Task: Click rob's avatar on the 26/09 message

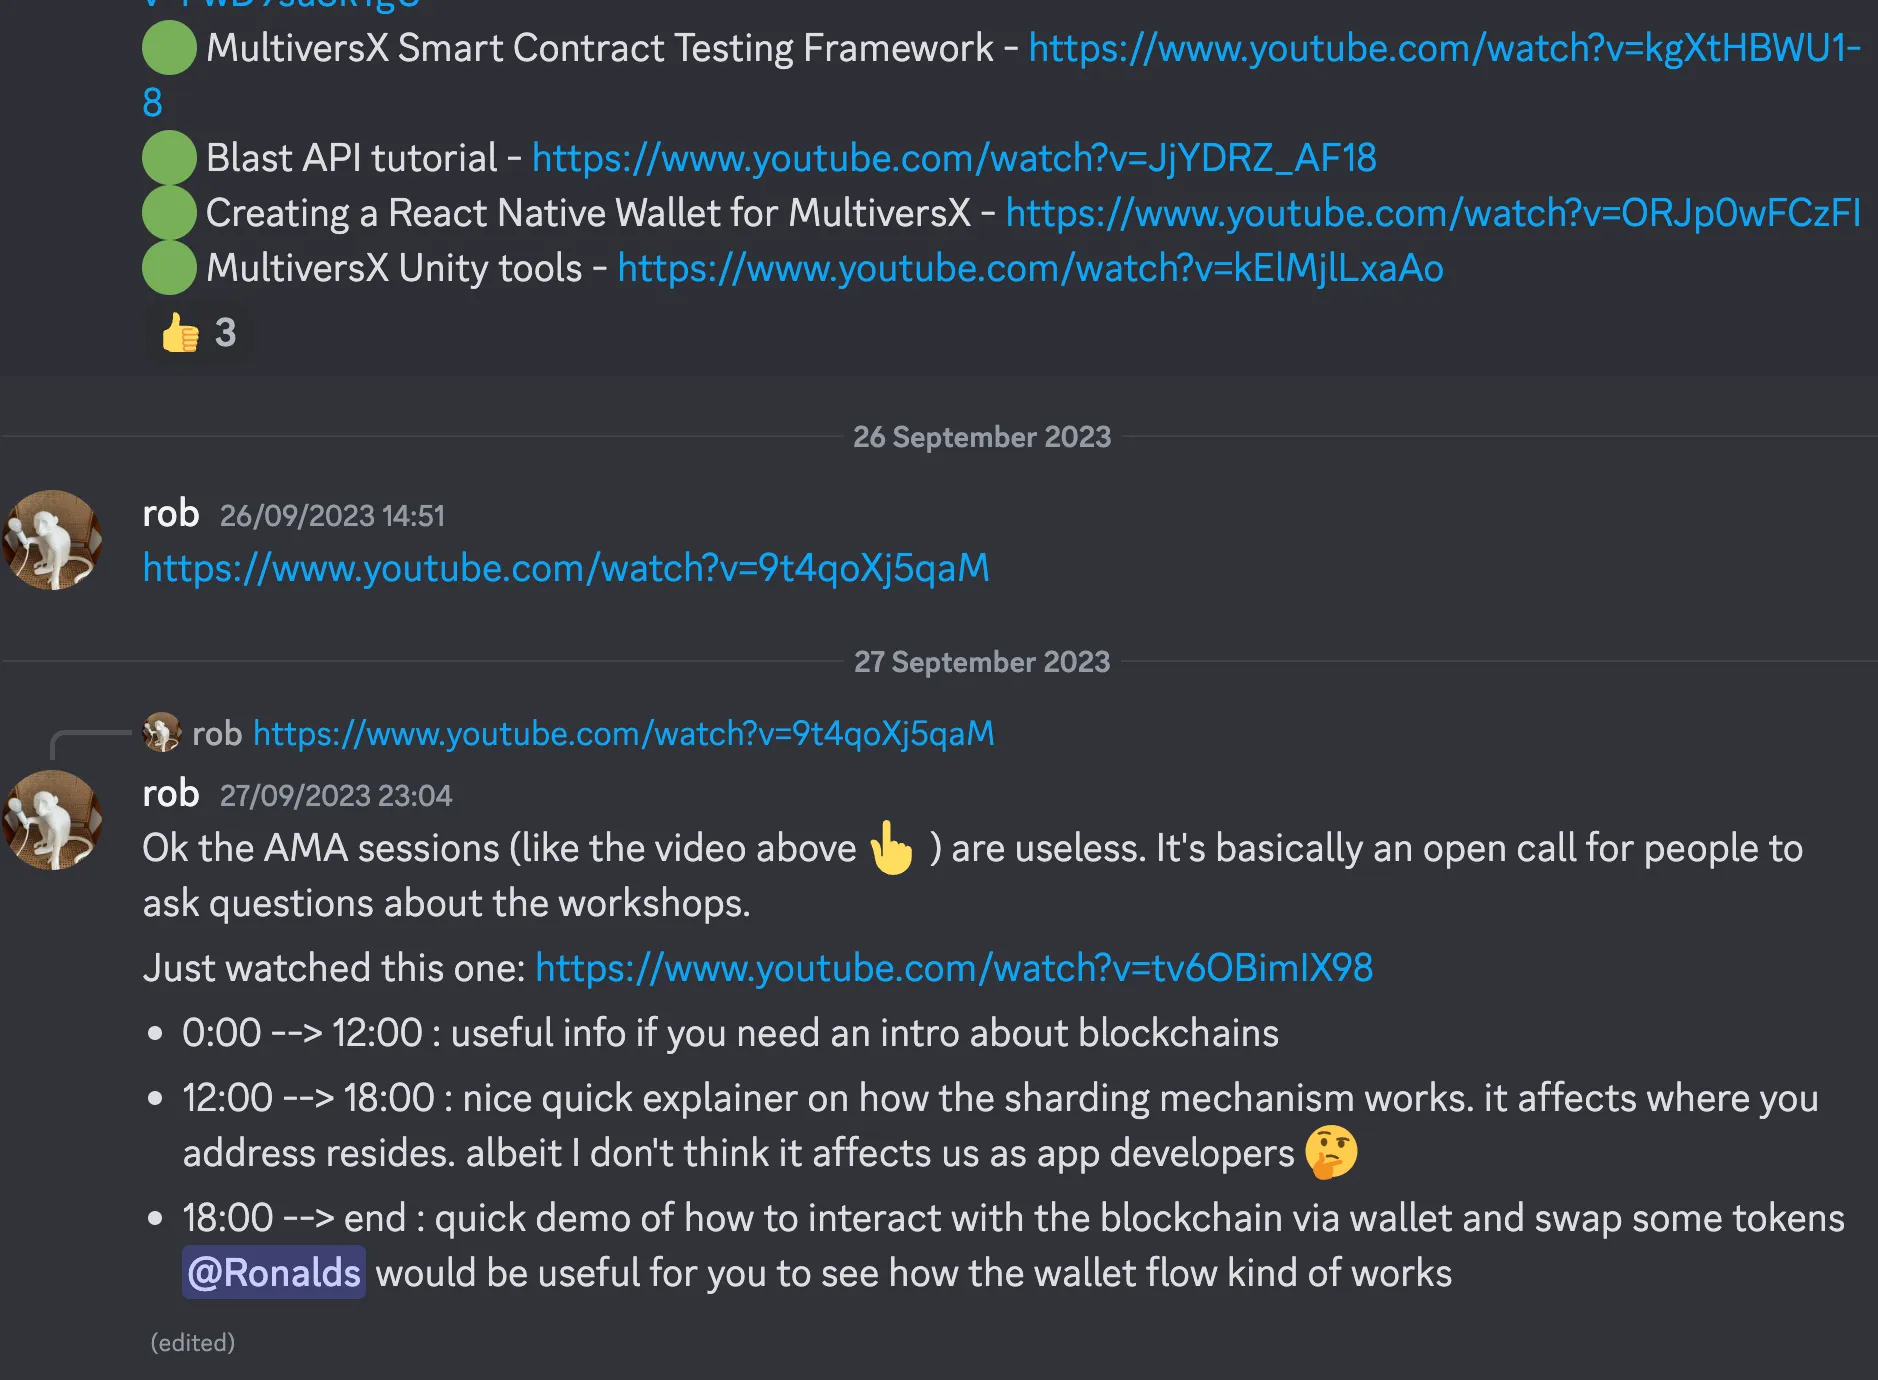Action: [x=52, y=540]
